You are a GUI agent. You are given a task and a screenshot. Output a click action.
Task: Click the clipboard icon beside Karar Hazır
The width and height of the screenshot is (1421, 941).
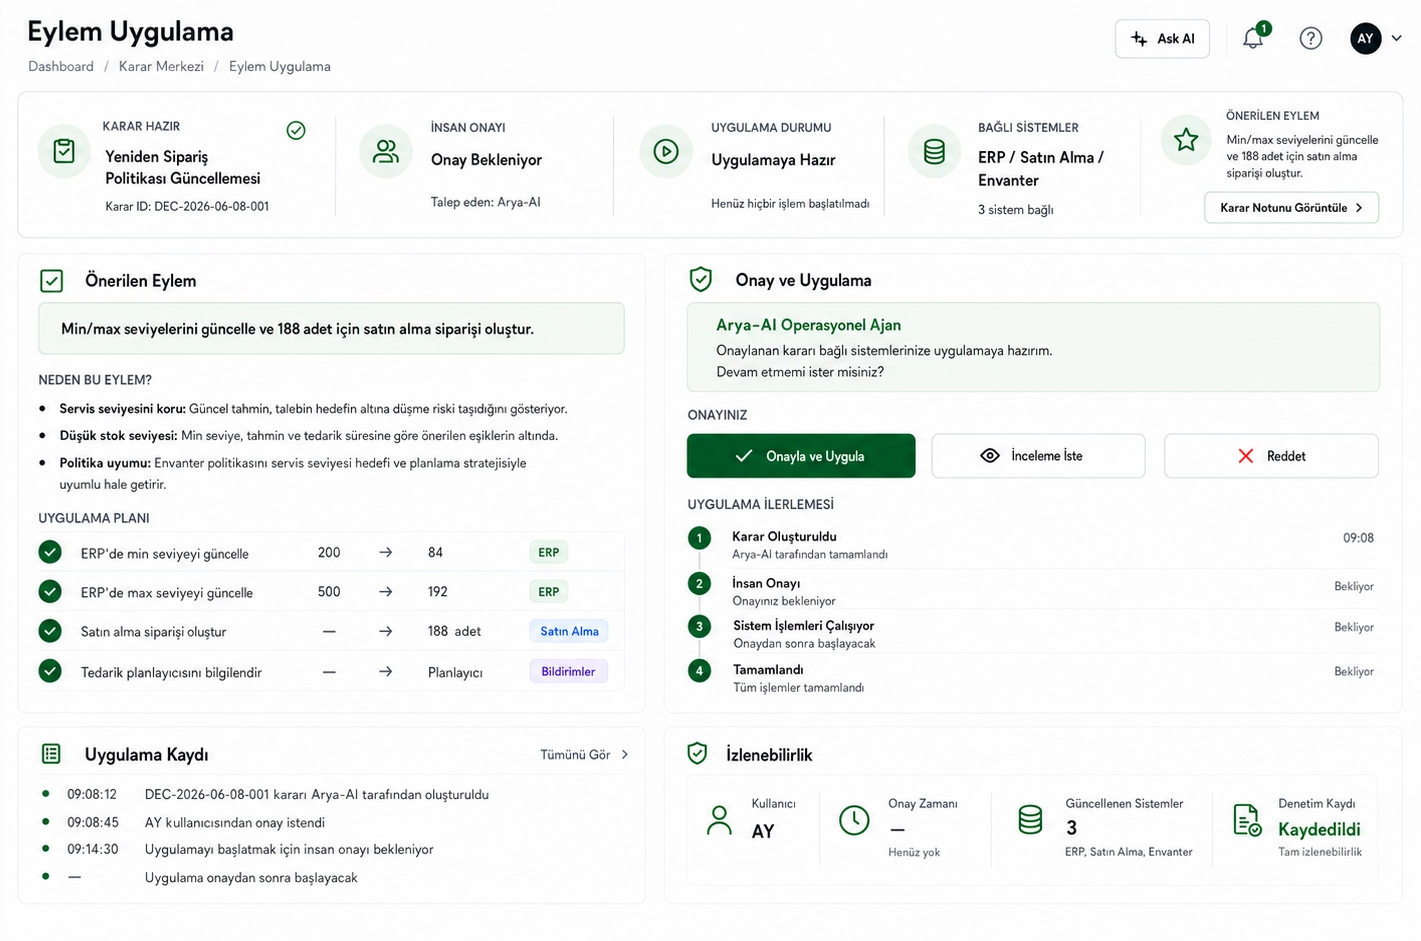pyautogui.click(x=64, y=151)
